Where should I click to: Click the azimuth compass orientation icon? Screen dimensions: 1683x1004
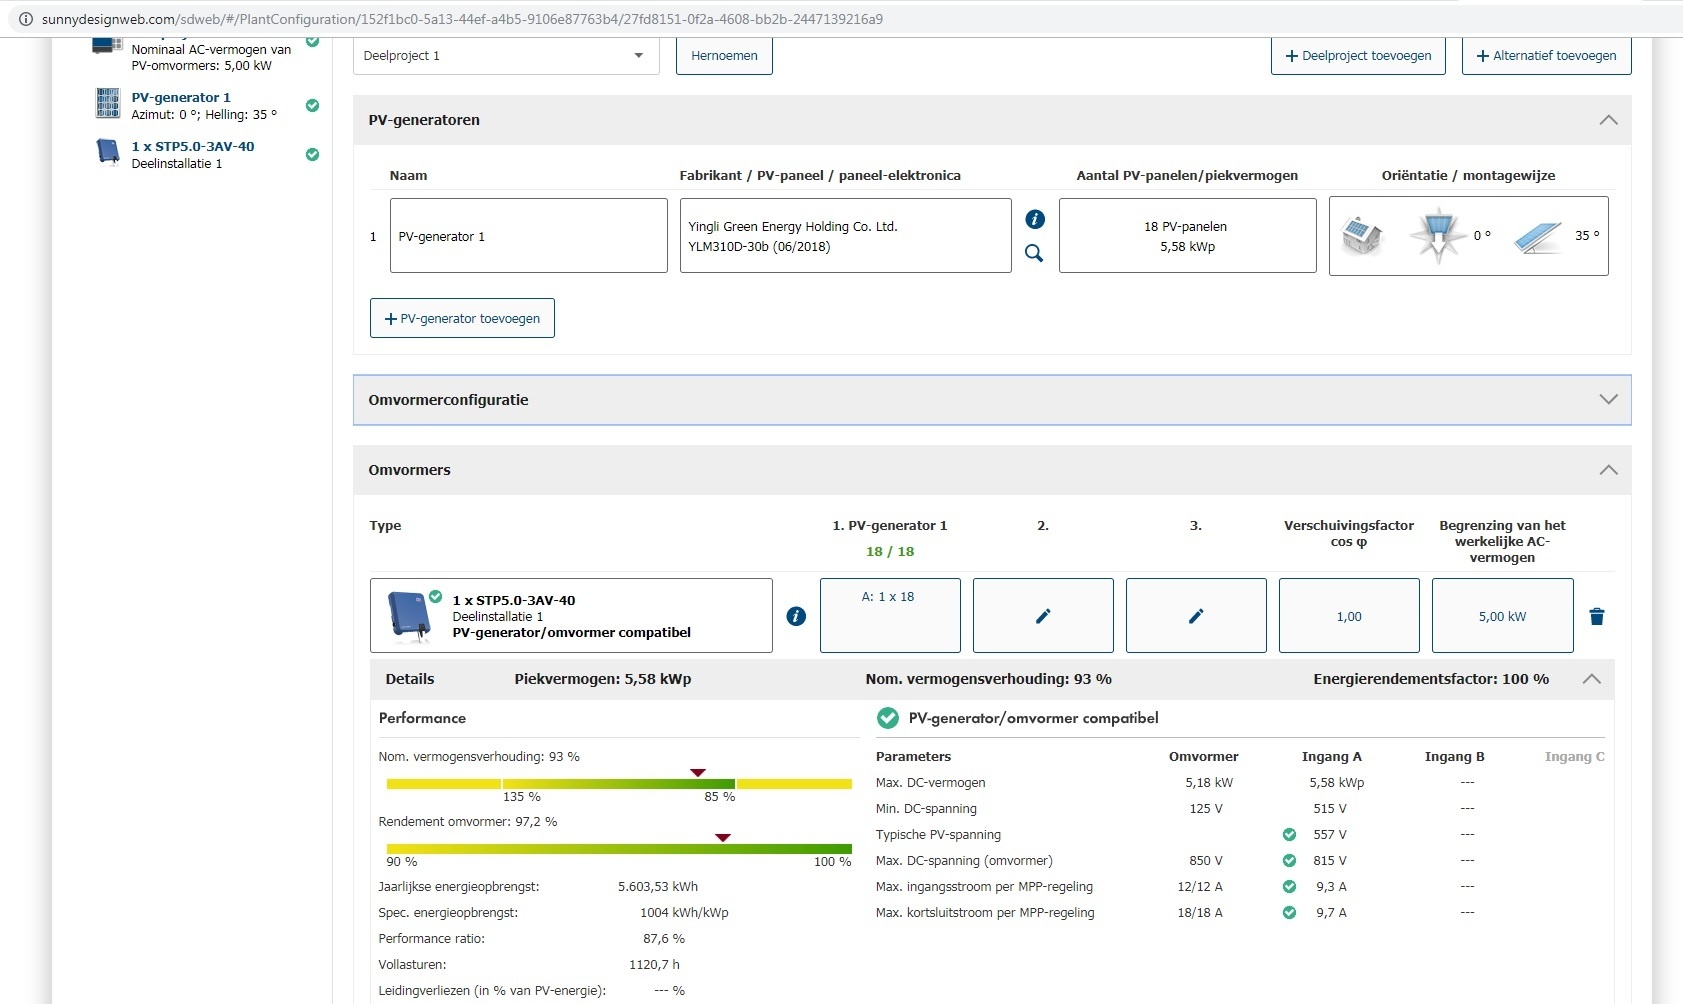pyautogui.click(x=1438, y=236)
